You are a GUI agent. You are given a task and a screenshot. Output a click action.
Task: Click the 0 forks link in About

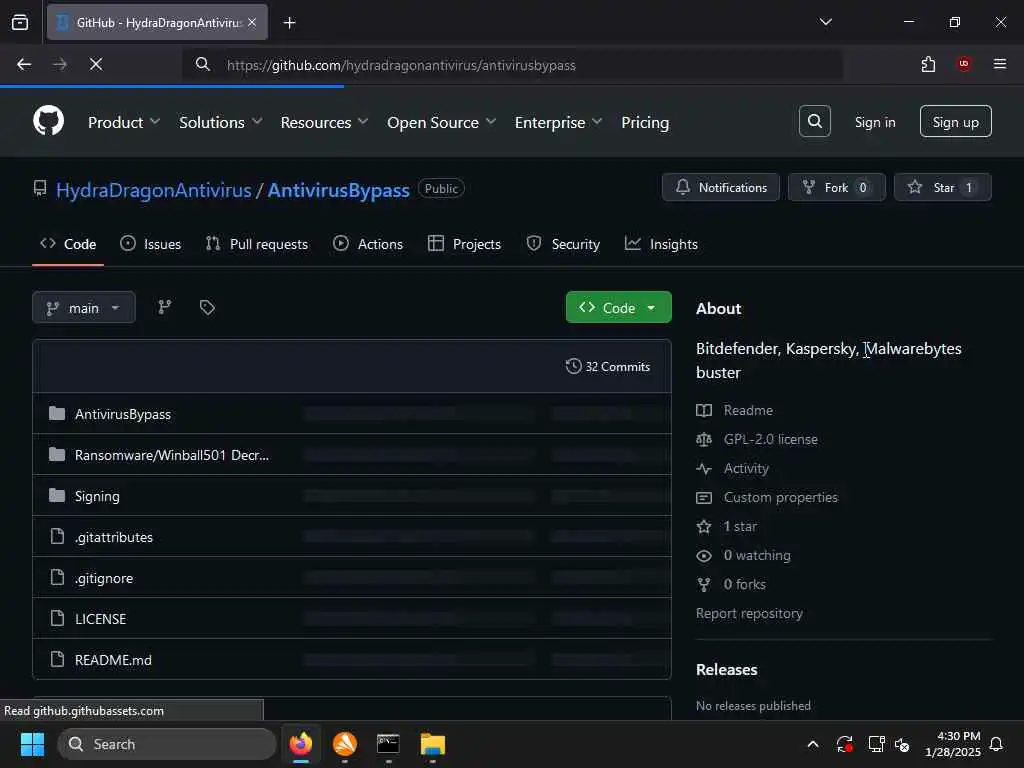pos(731,584)
